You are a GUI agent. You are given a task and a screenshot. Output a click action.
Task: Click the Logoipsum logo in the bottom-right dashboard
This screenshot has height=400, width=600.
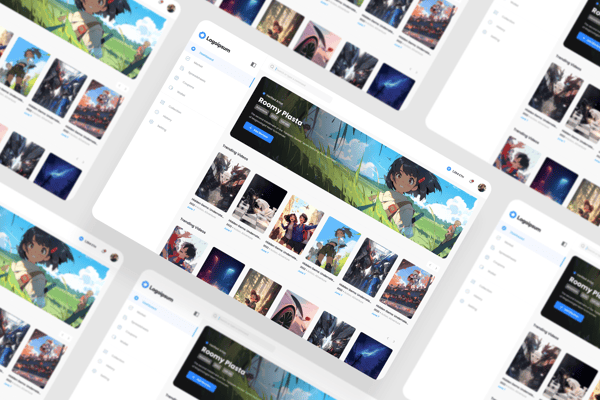tap(525, 222)
